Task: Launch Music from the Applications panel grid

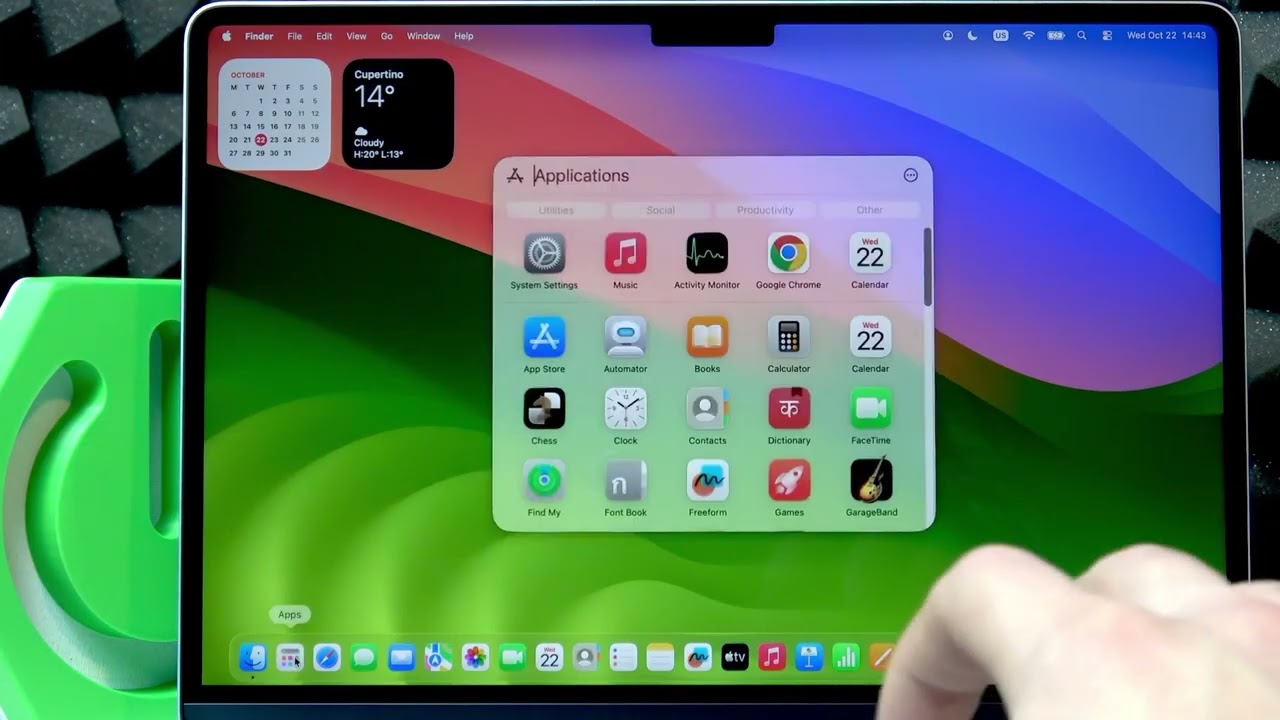Action: (625, 254)
